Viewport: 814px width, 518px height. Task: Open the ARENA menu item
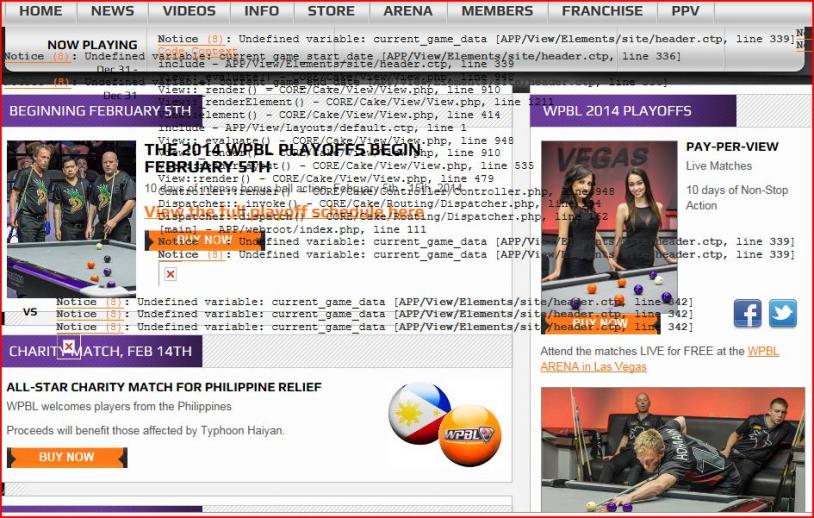click(x=408, y=11)
